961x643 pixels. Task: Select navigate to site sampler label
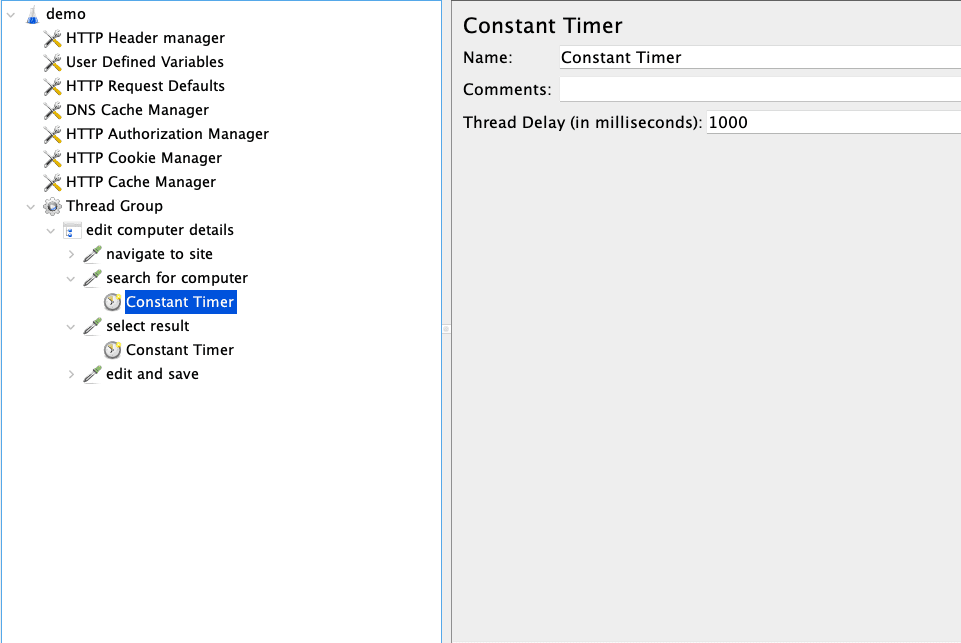[159, 254]
